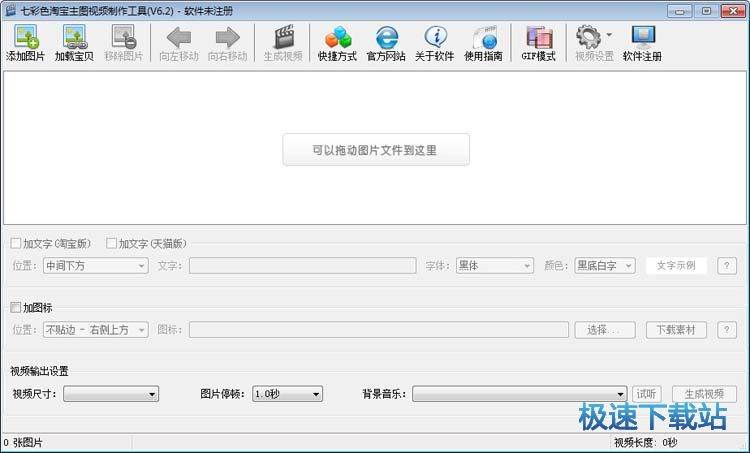Open the 快捷方式 shortcut icon
This screenshot has height=453, width=750.
coord(337,42)
